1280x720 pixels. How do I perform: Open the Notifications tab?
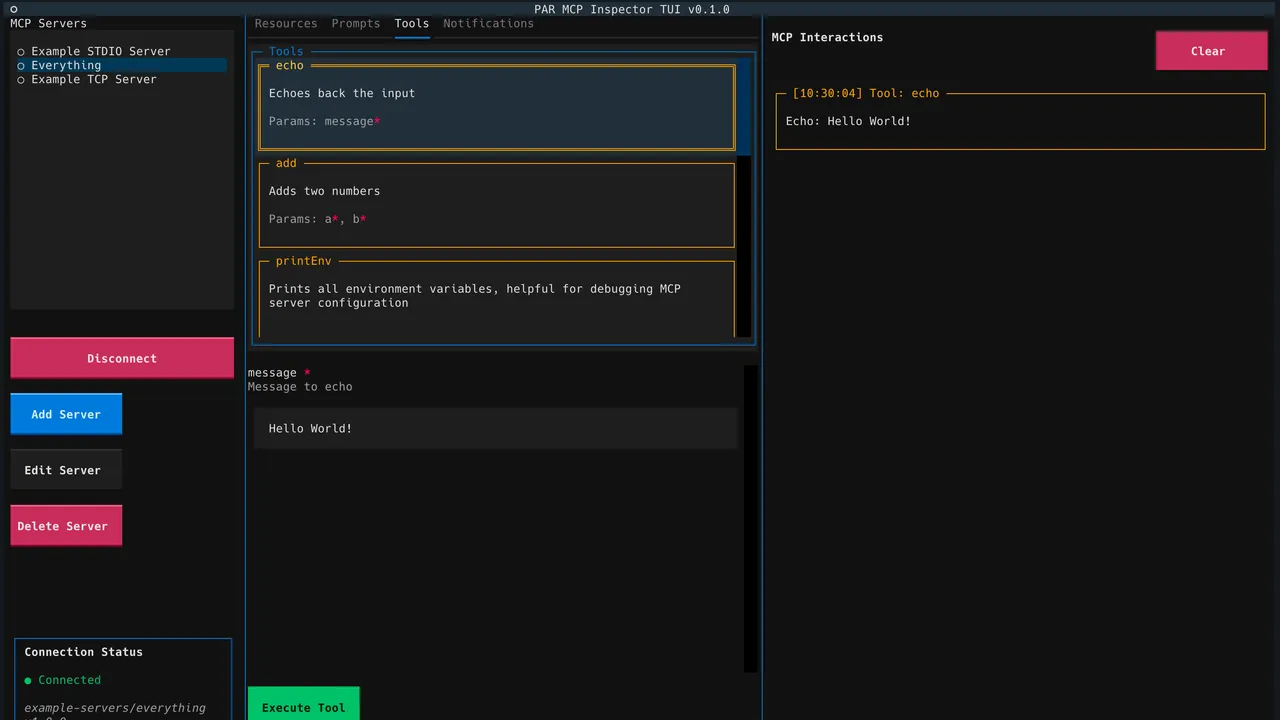(x=488, y=23)
